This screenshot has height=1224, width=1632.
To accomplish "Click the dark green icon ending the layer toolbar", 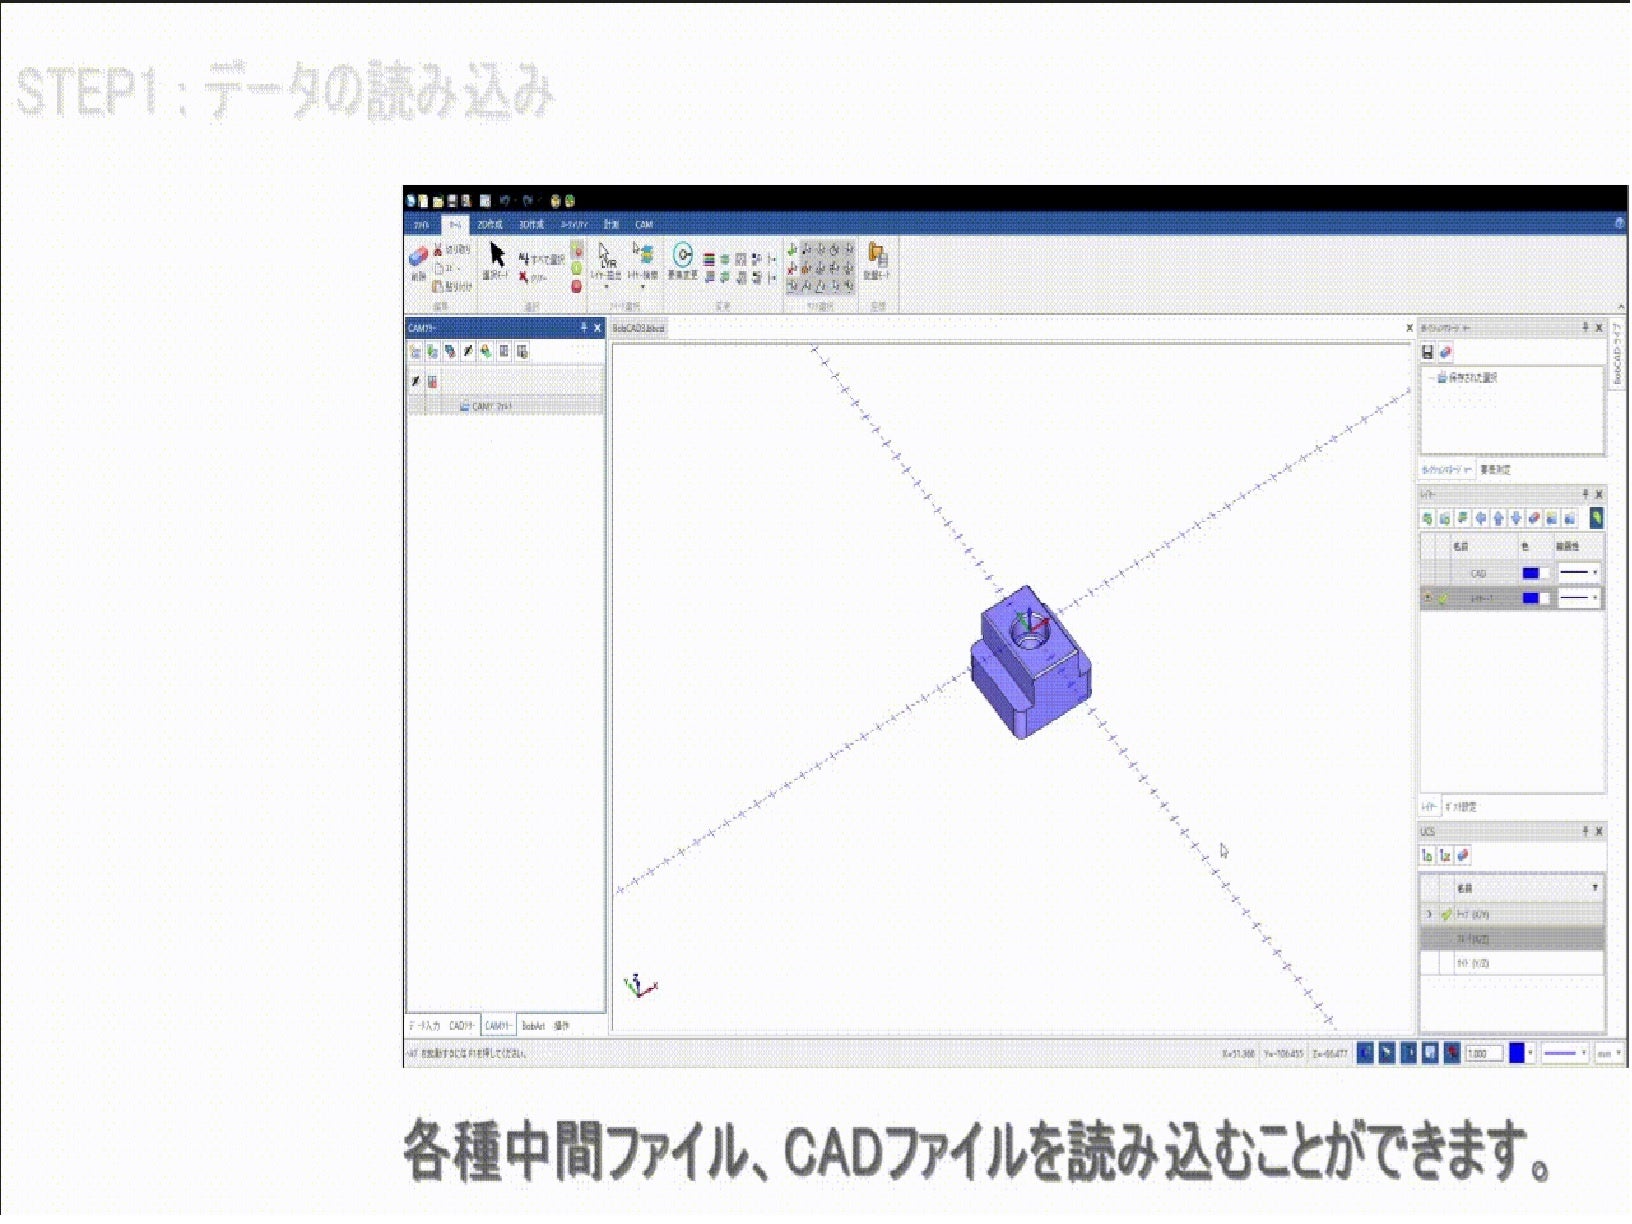I will 1597,518.
